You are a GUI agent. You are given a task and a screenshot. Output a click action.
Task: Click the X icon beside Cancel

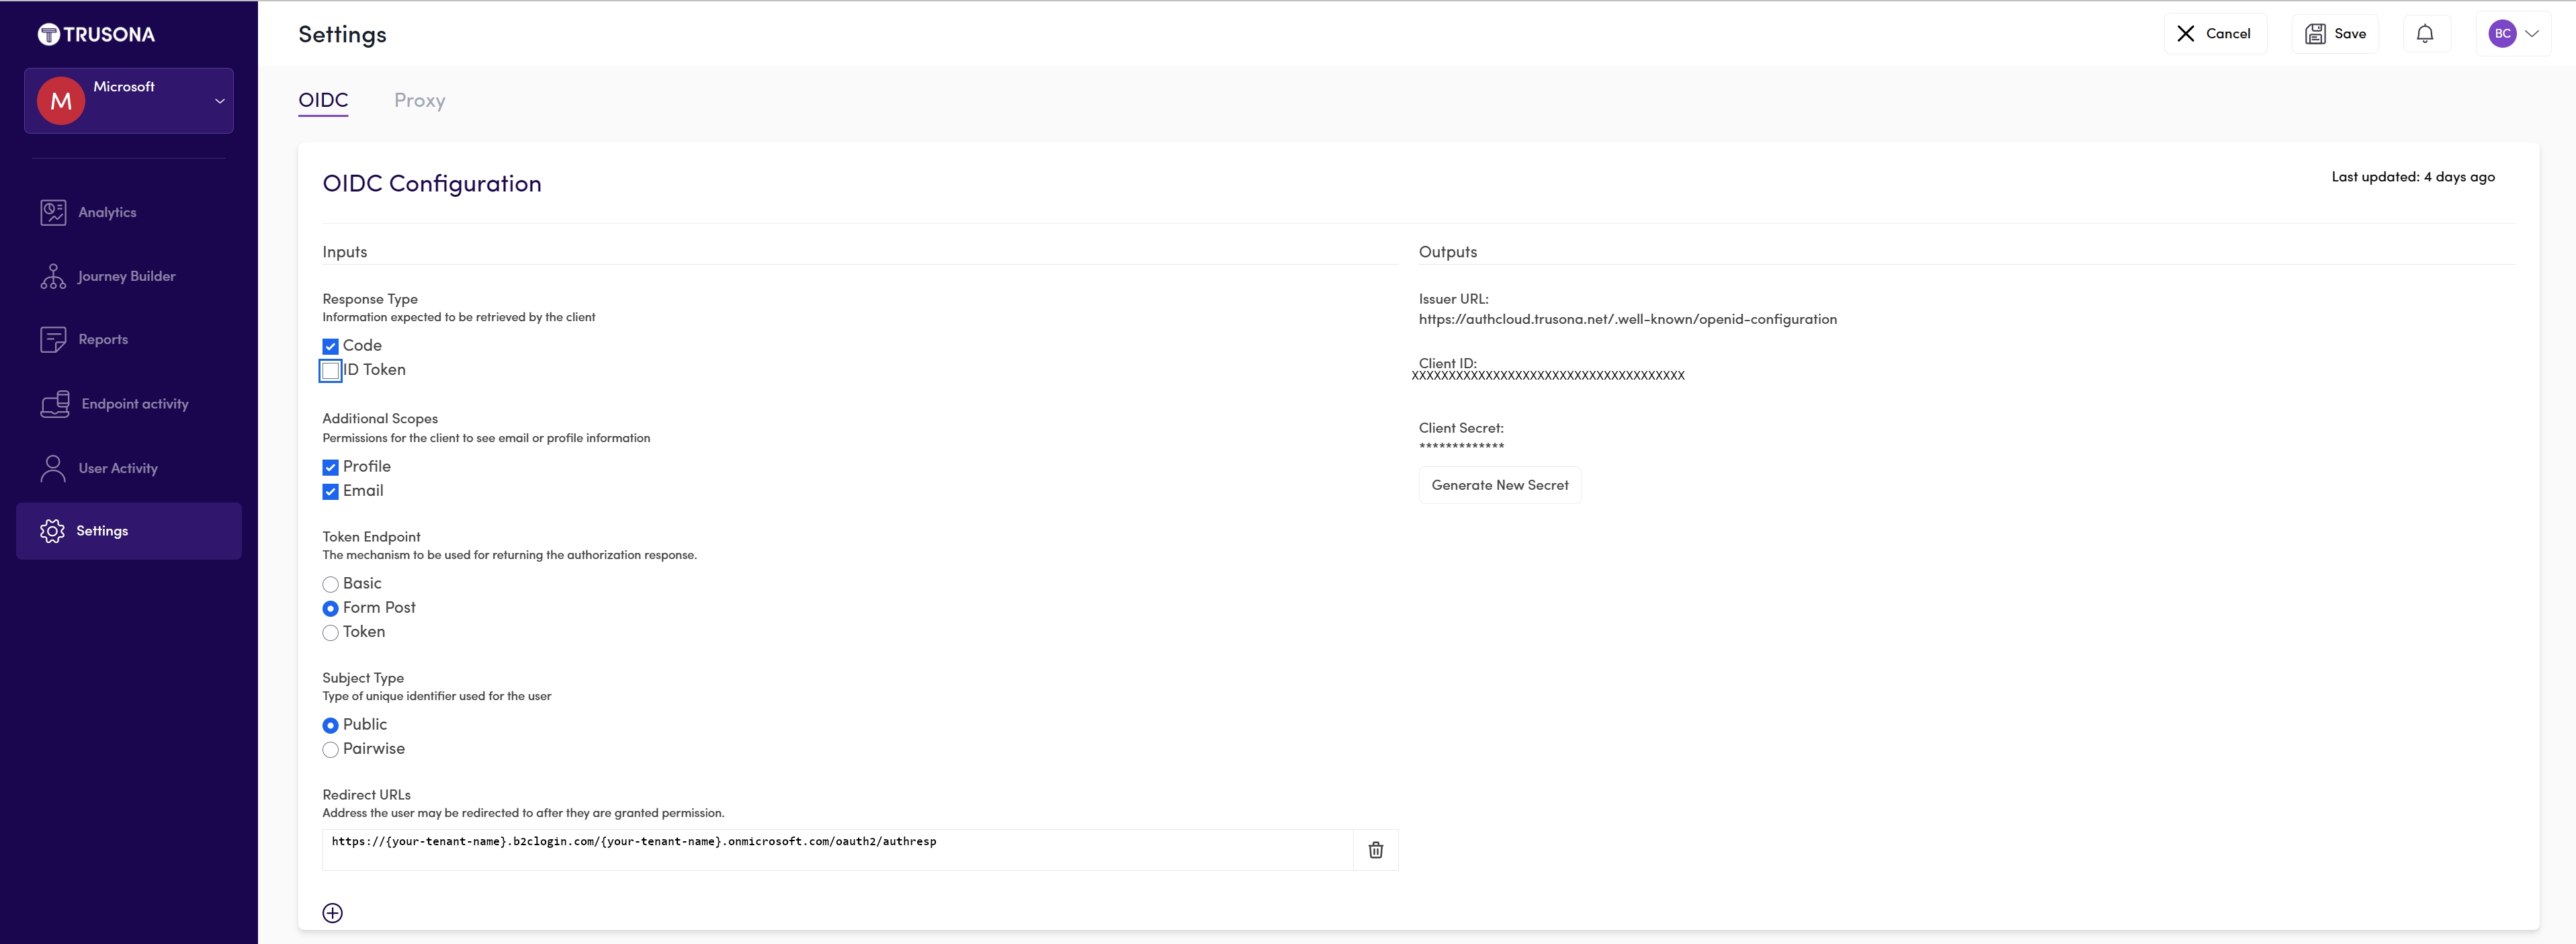click(x=2186, y=34)
